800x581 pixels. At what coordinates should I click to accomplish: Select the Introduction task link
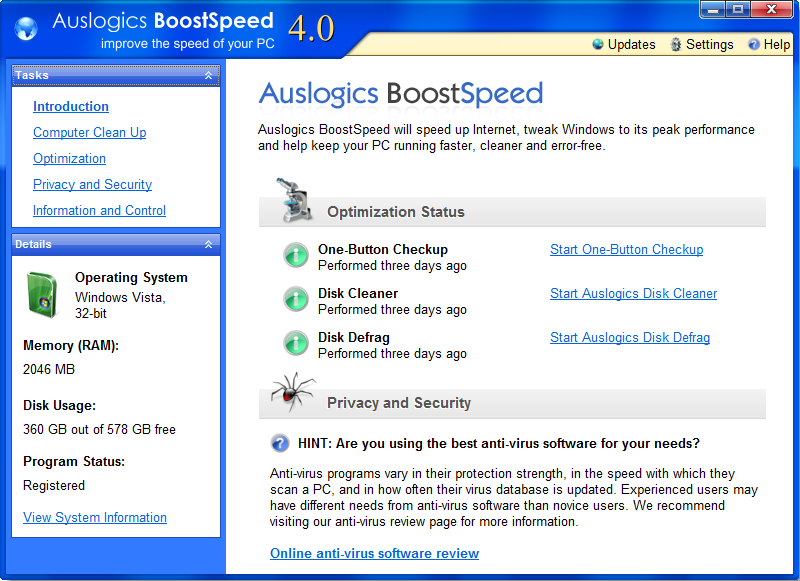(x=71, y=106)
